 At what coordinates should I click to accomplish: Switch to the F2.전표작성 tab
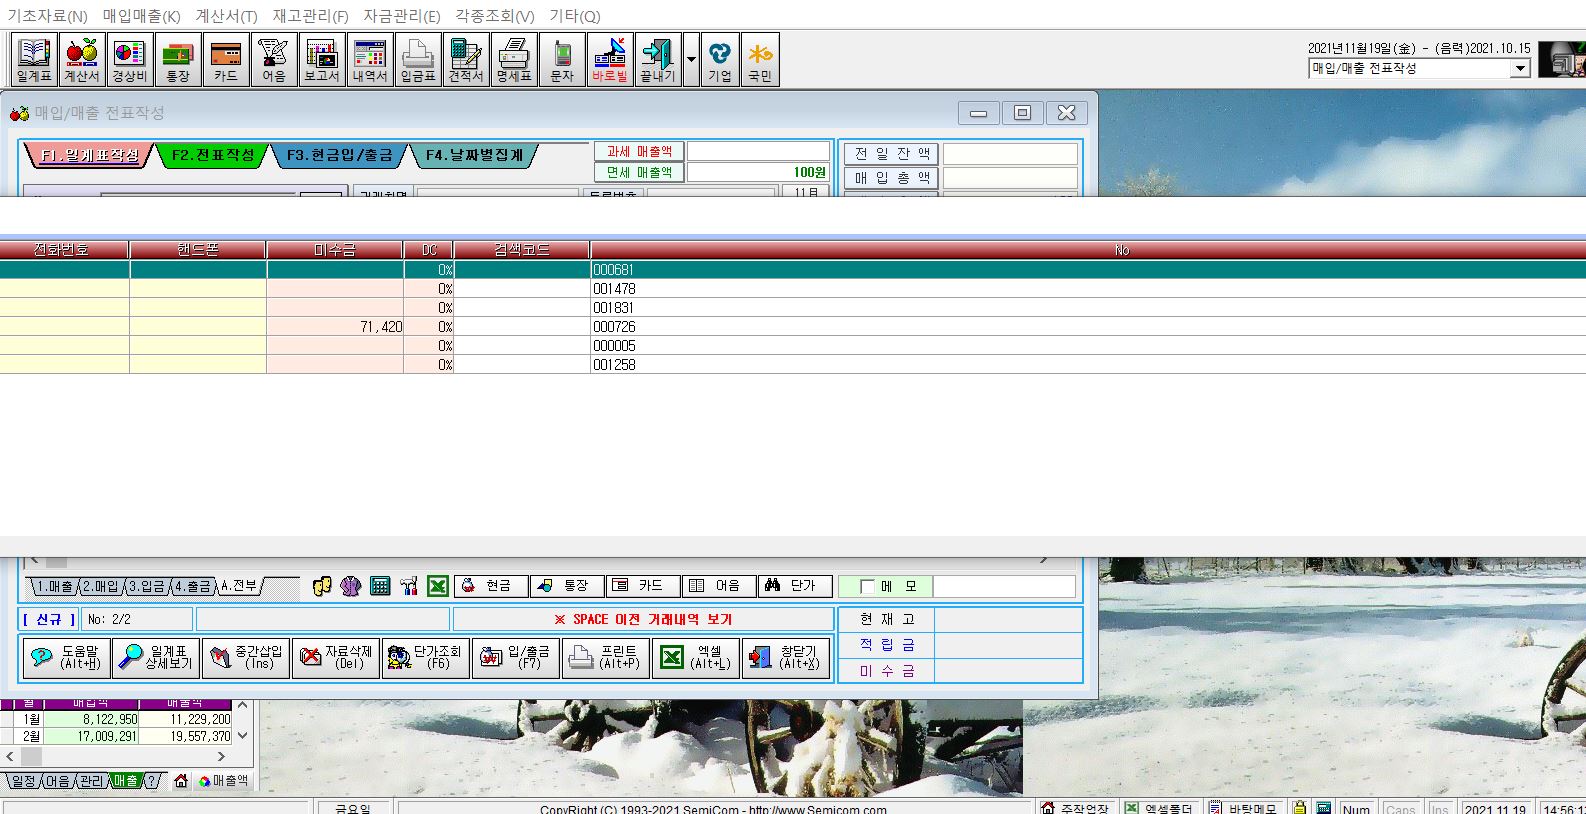213,155
